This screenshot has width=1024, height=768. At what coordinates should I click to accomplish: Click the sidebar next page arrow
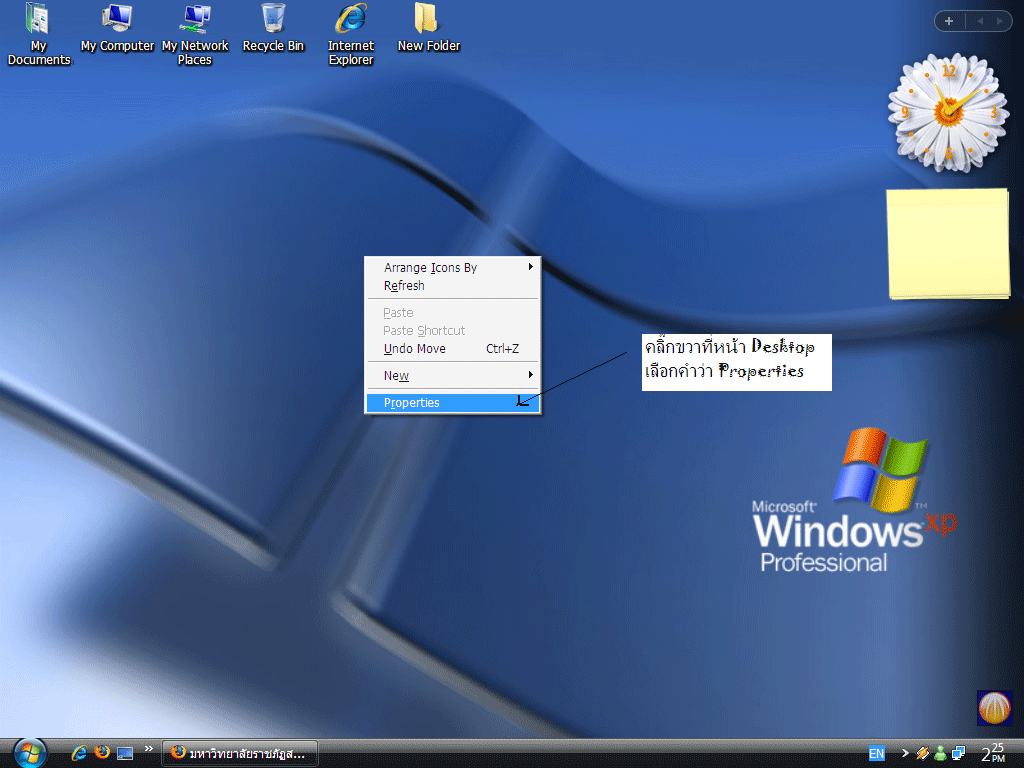tap(999, 21)
